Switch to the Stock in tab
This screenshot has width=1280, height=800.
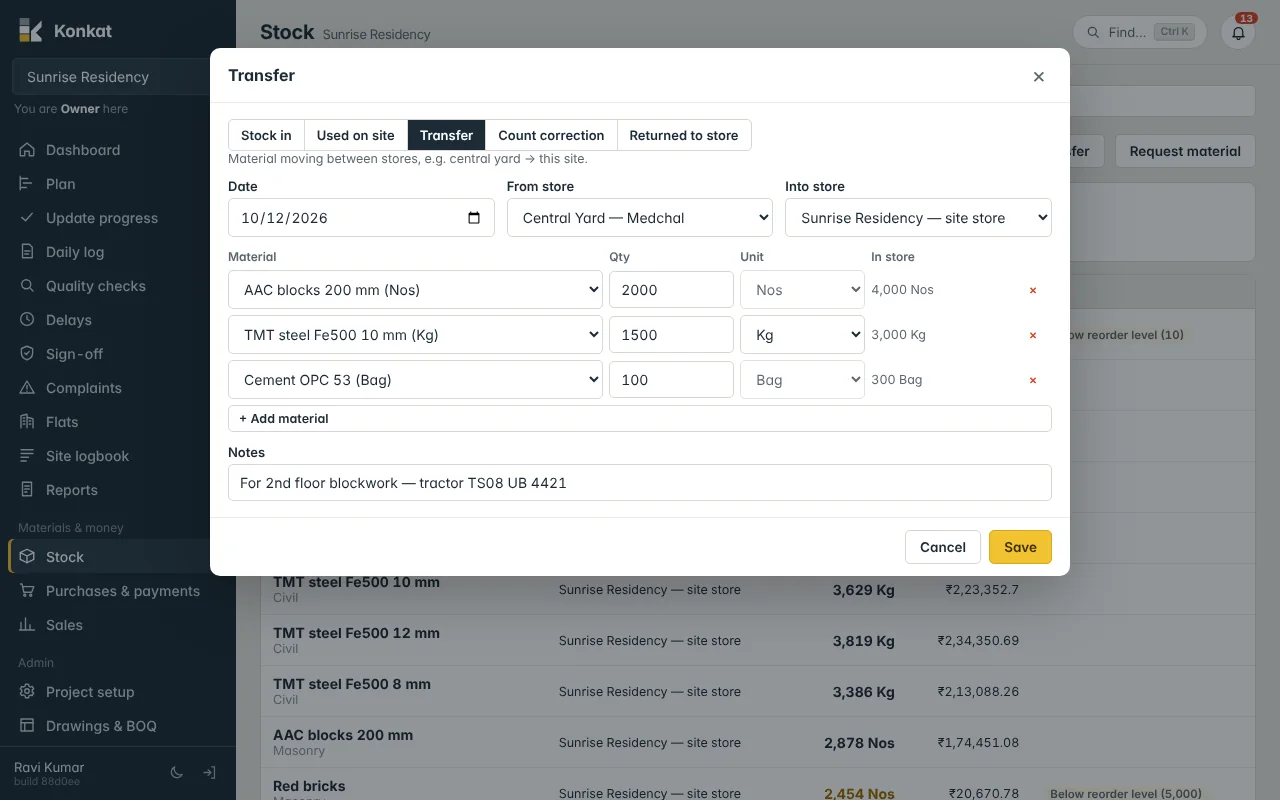point(266,135)
